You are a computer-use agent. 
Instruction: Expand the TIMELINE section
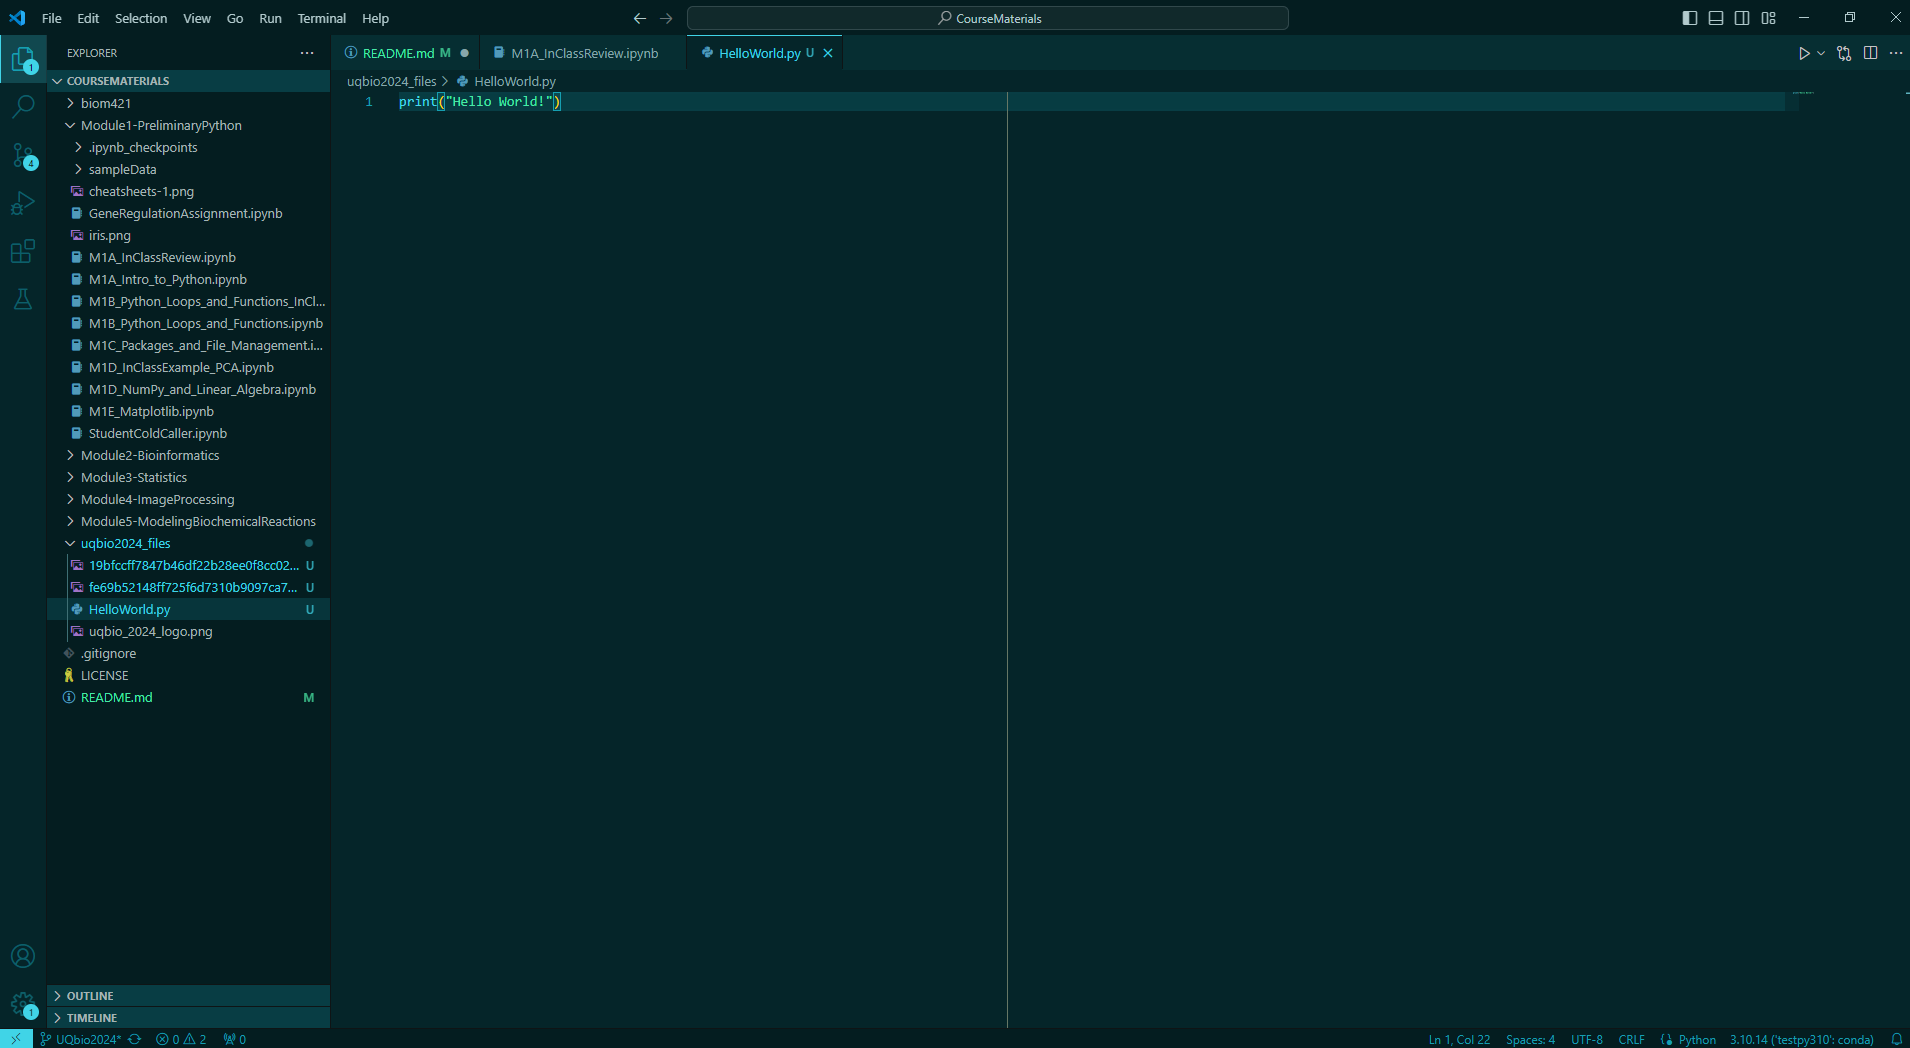(x=188, y=1018)
